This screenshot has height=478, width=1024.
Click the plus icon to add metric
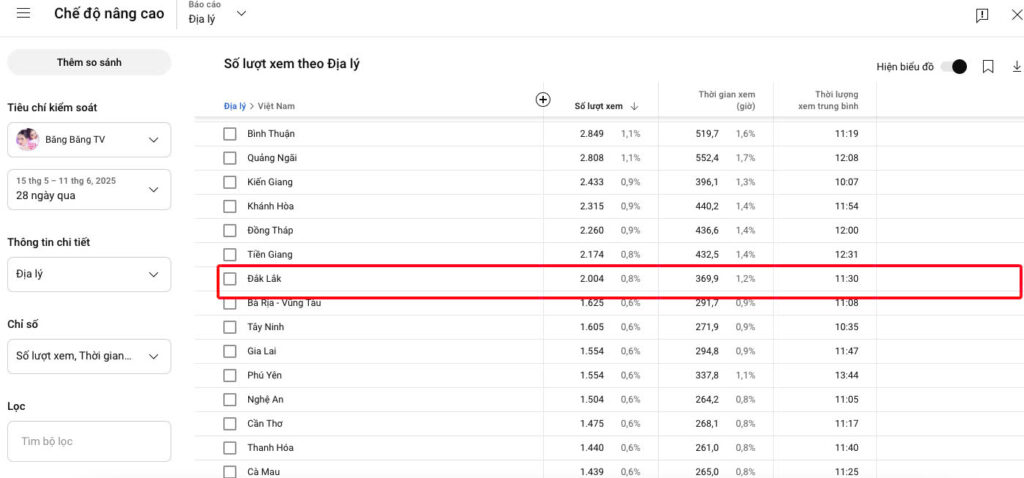click(543, 99)
